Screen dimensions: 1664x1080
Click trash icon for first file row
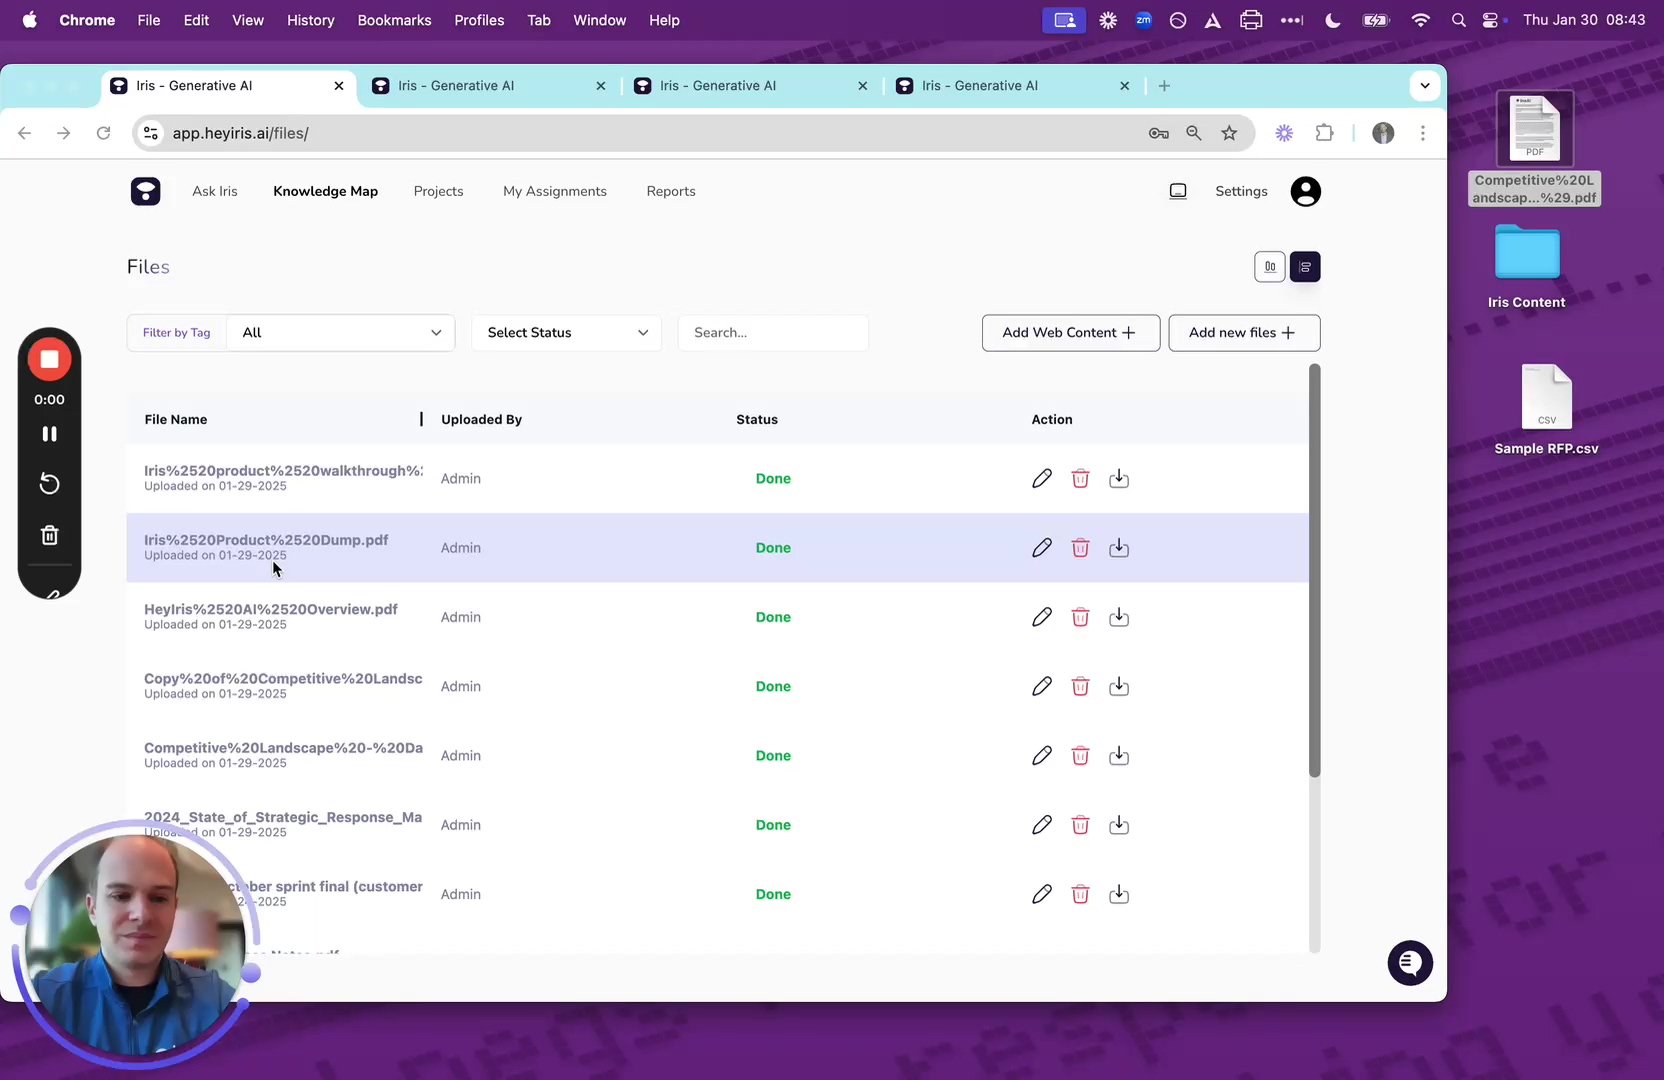(1080, 479)
